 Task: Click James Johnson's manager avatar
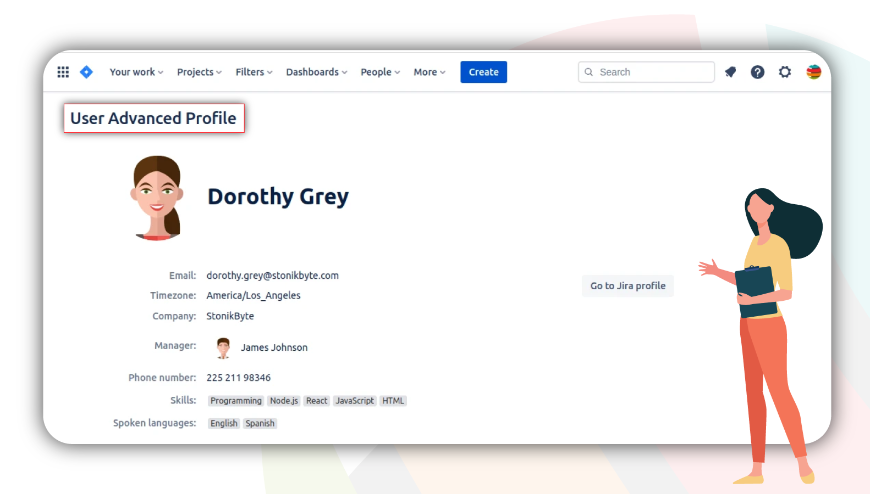[223, 348]
